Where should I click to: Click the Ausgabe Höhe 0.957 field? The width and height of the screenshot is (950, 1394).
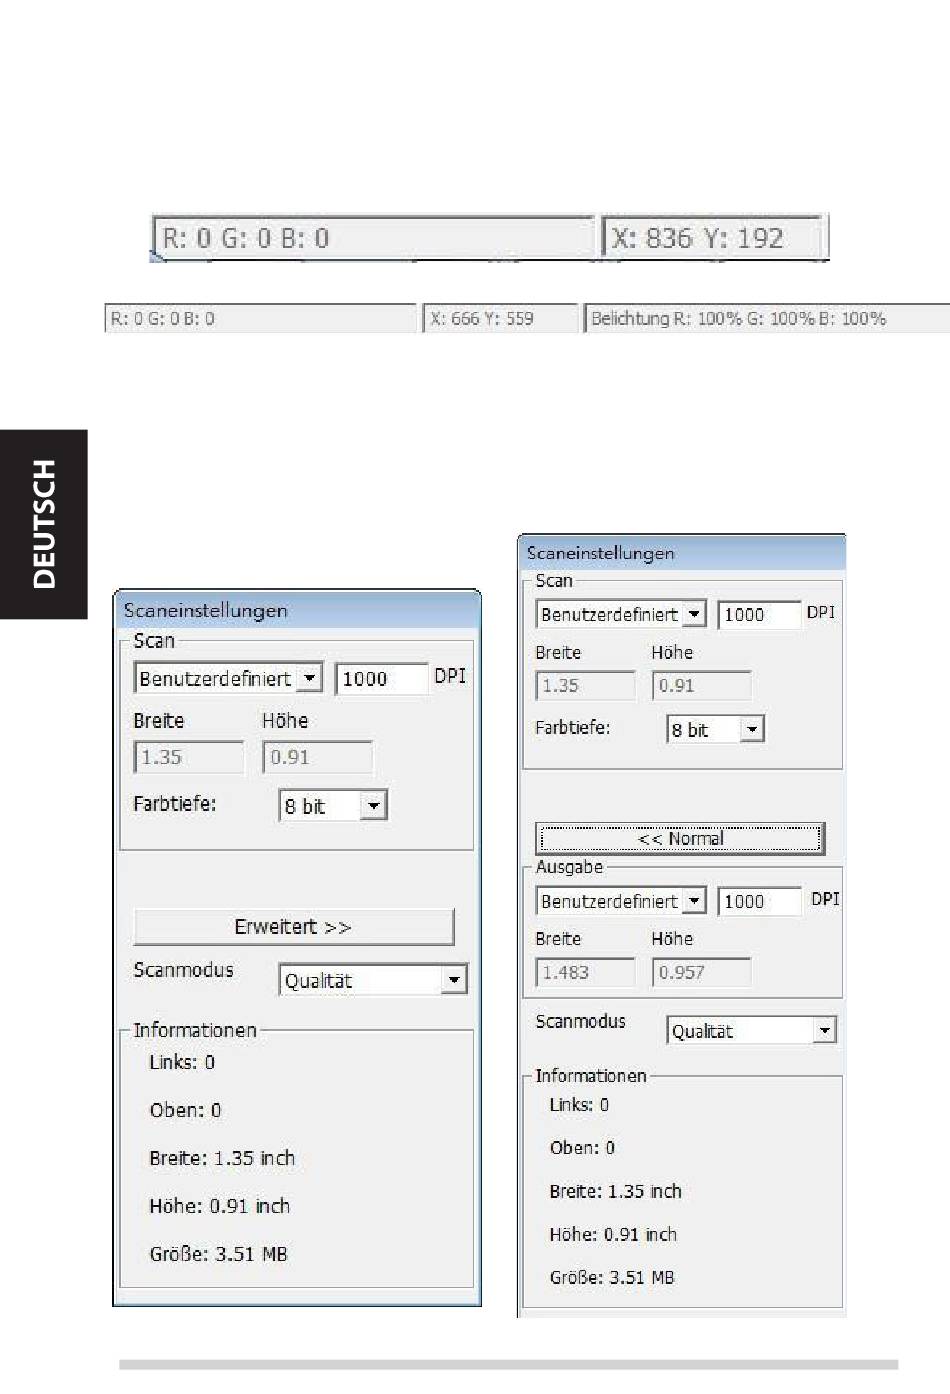(701, 972)
